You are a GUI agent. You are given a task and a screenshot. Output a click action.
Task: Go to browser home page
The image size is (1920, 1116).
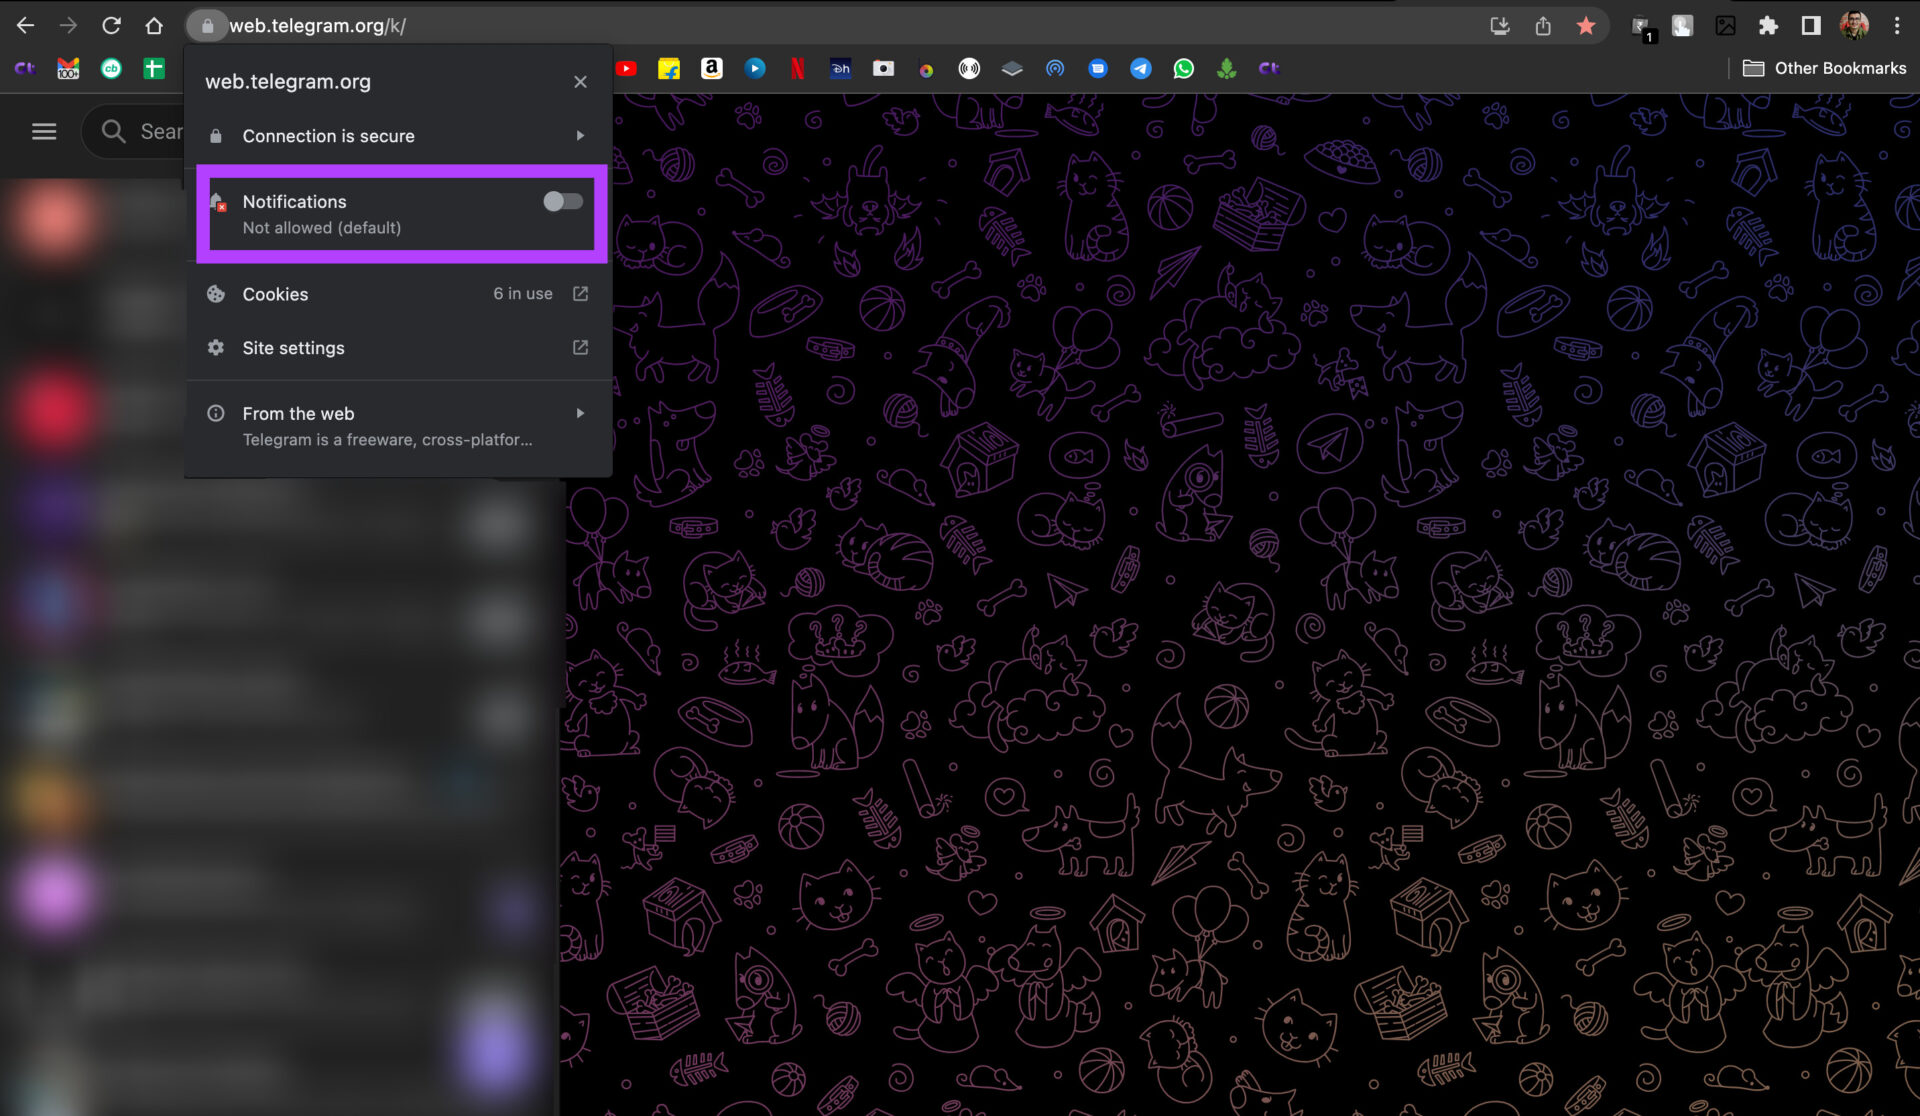click(154, 26)
